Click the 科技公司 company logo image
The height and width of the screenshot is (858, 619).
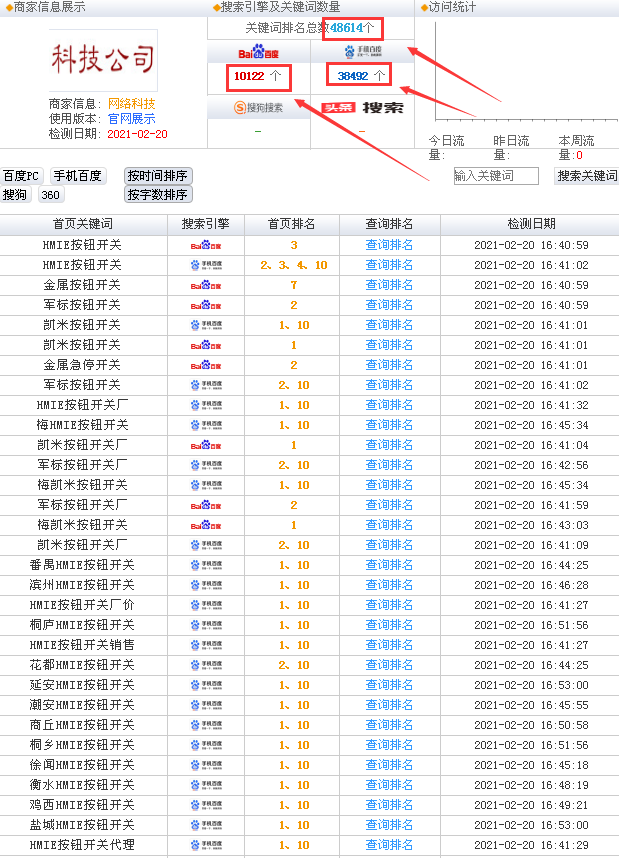[x=103, y=60]
